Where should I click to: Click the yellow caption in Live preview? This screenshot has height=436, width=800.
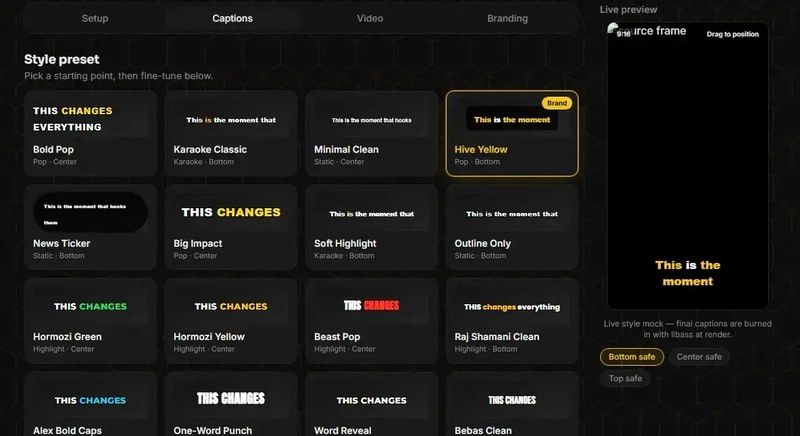pos(687,273)
